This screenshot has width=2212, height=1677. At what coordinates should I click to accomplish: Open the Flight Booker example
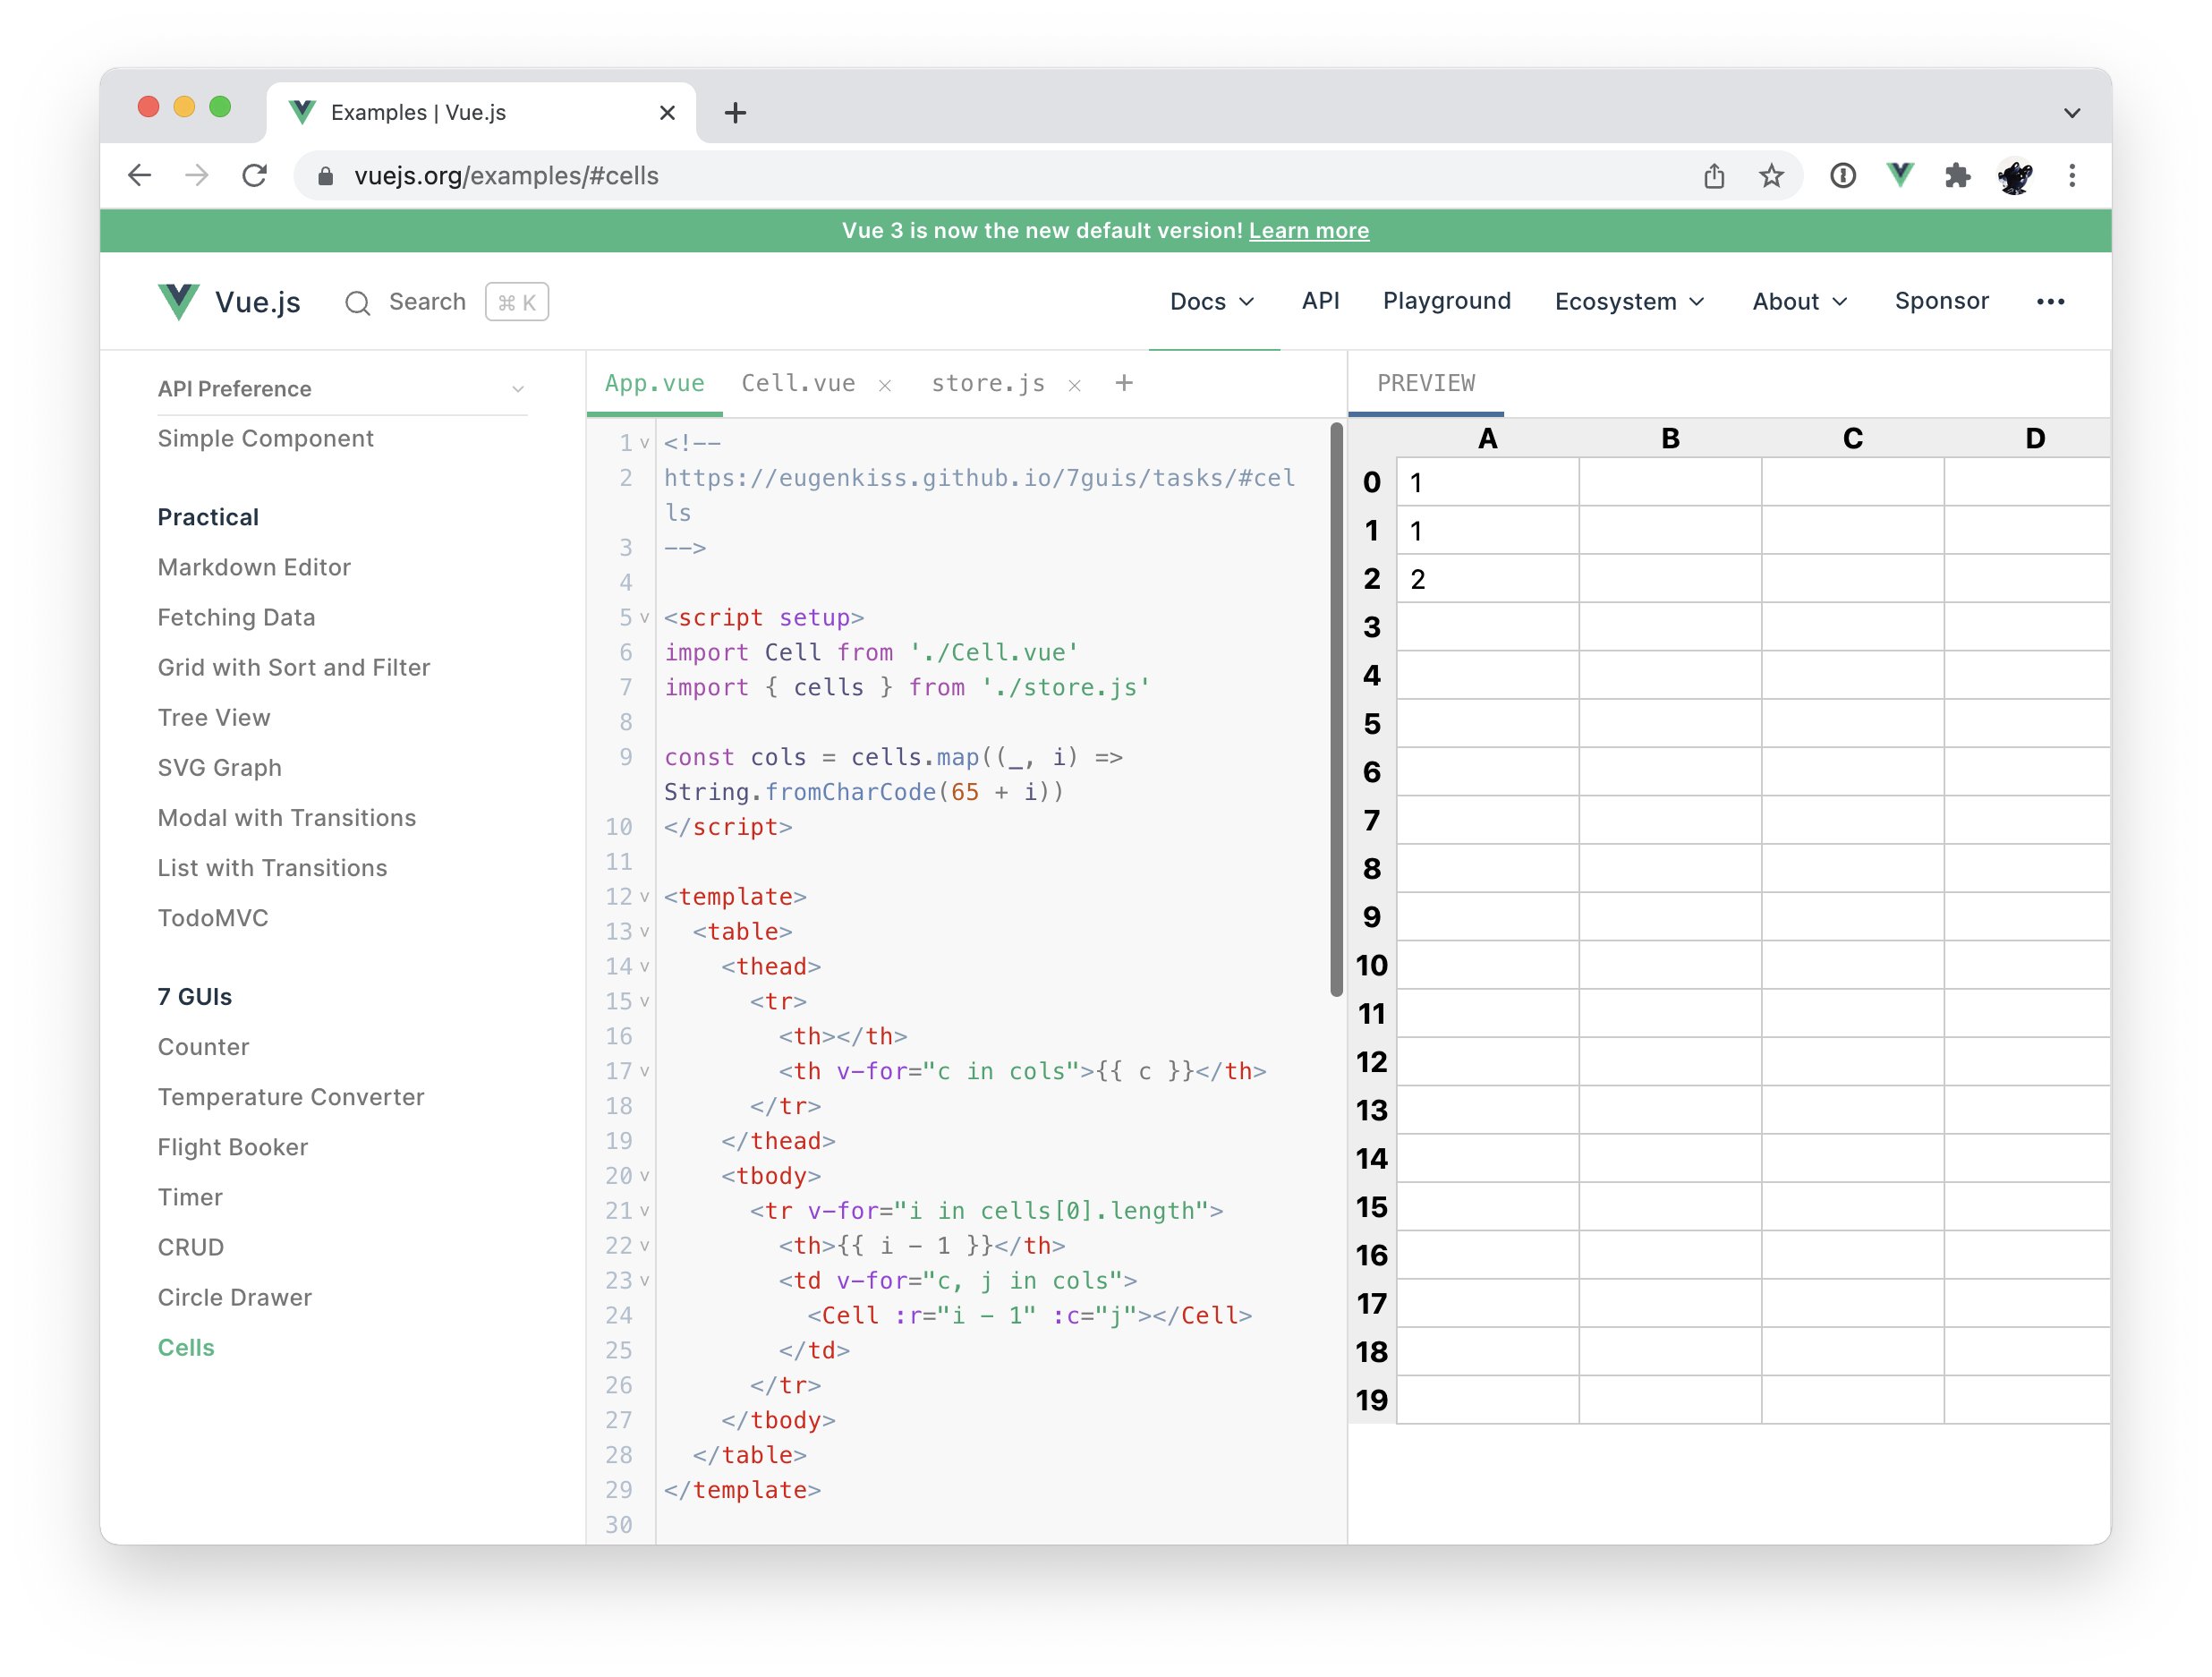click(233, 1147)
